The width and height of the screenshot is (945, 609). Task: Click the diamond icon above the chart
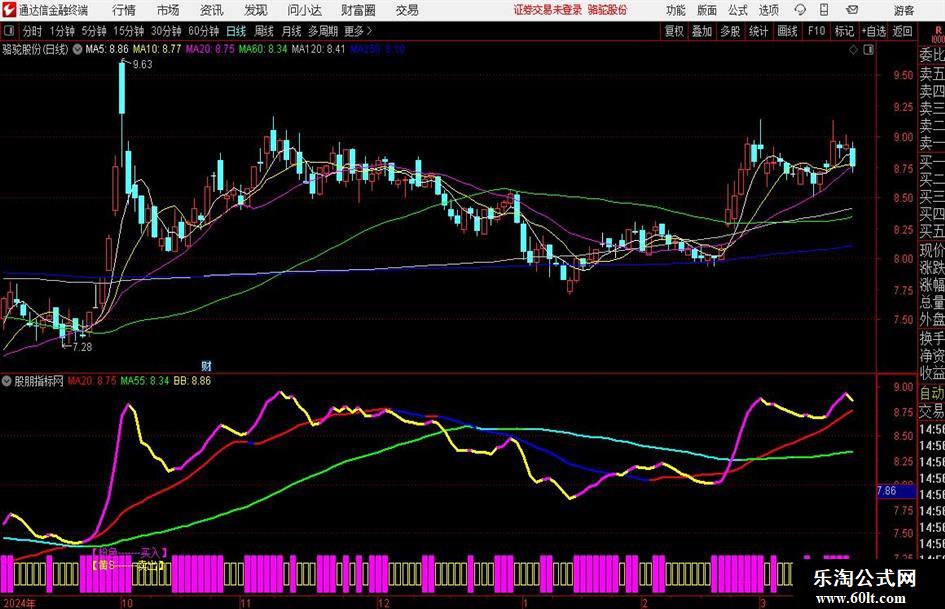(853, 50)
